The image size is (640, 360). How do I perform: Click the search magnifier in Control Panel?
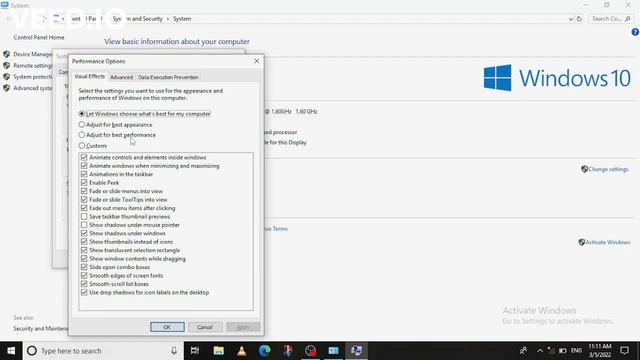[x=628, y=19]
